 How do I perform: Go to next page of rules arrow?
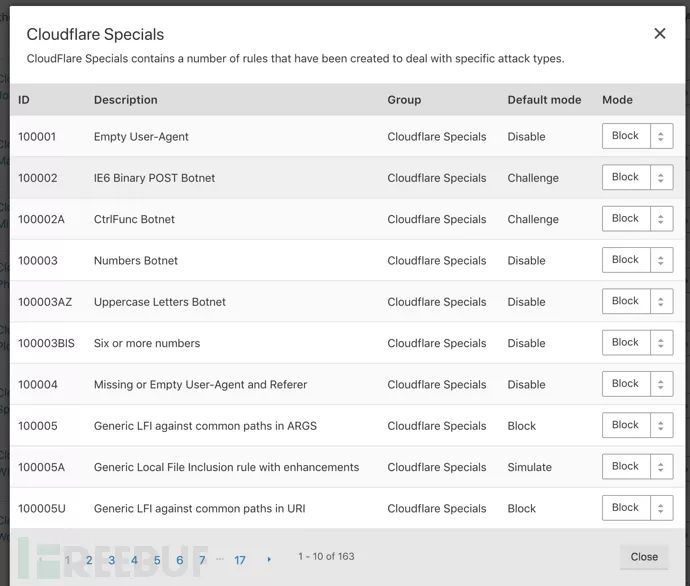click(x=269, y=560)
